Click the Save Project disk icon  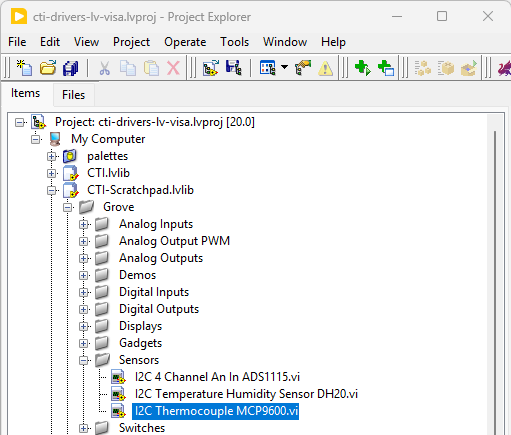tap(234, 68)
